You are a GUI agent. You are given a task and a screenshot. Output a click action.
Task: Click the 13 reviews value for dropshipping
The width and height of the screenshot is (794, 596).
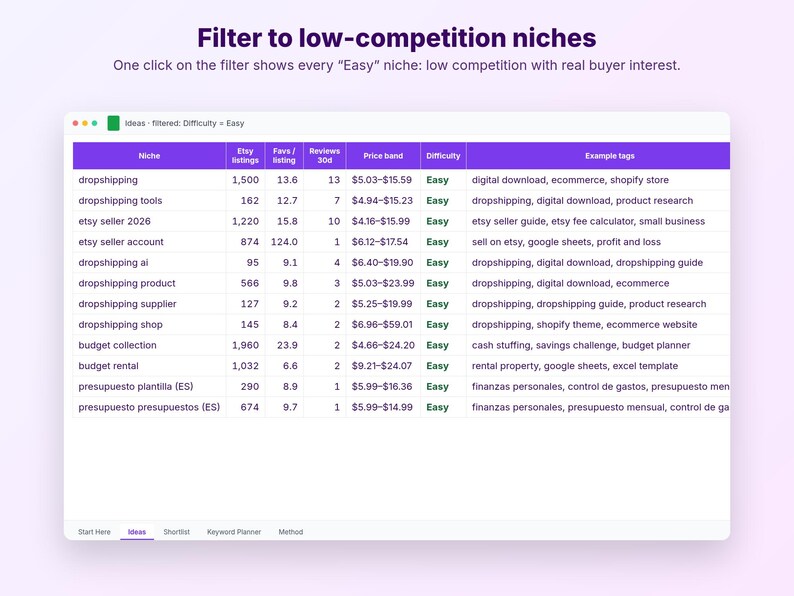325,180
